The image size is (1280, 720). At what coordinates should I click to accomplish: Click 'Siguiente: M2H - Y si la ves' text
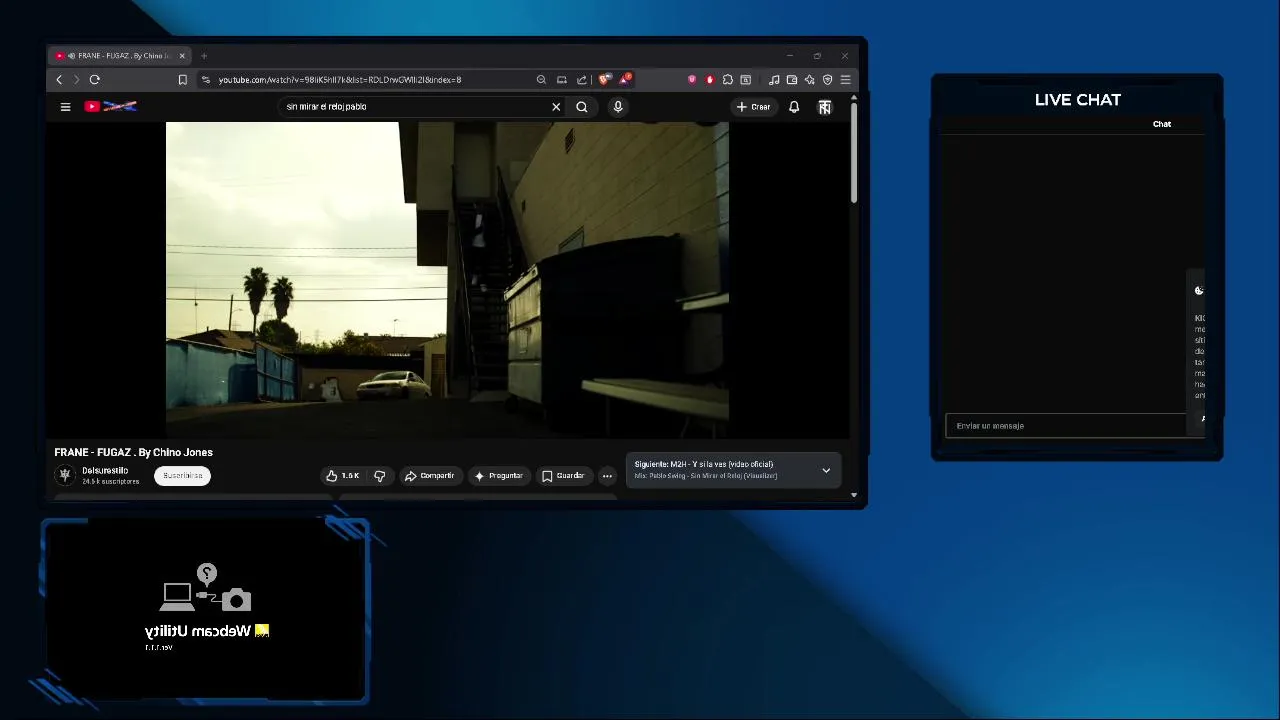pyautogui.click(x=703, y=464)
